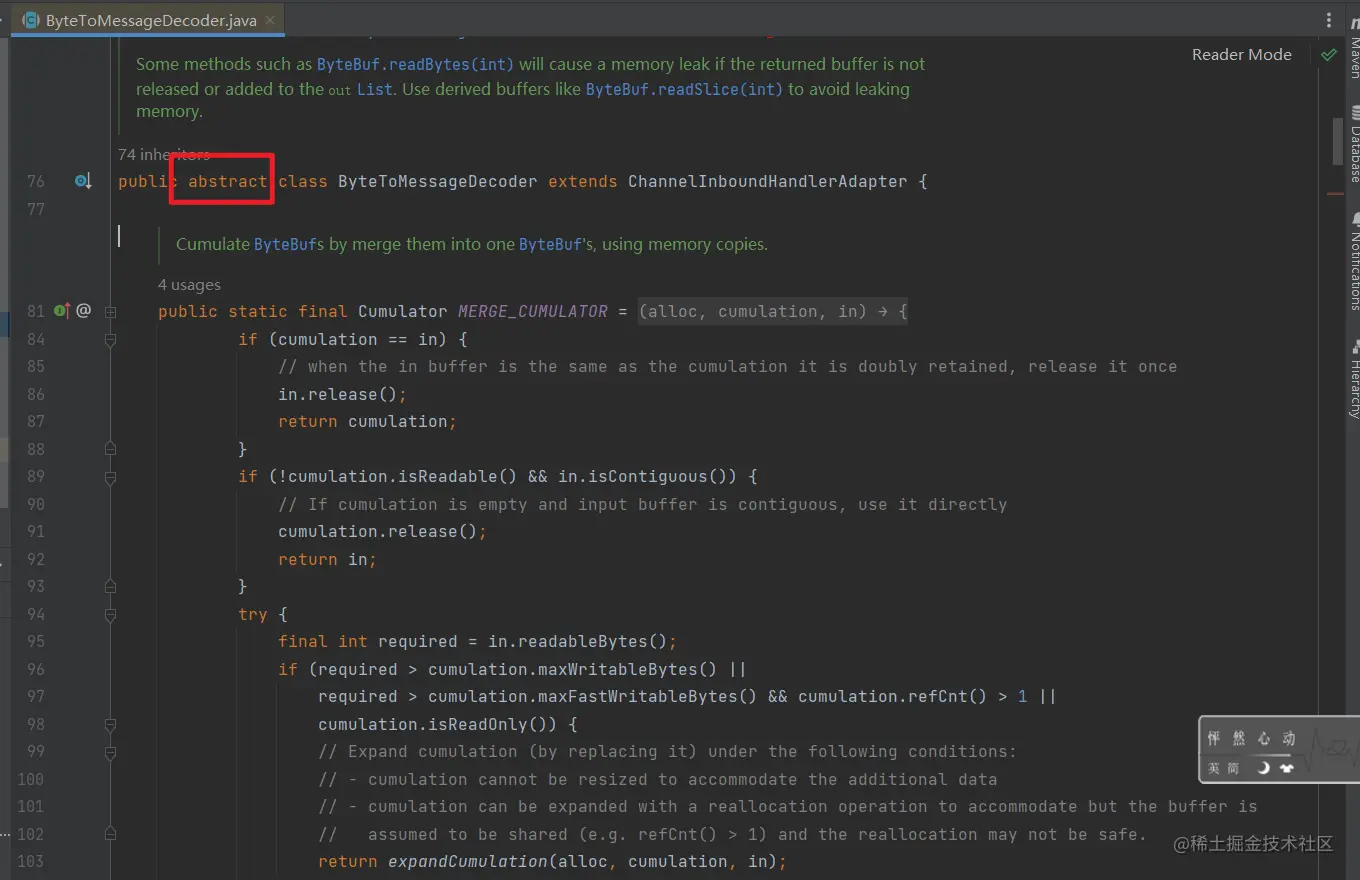Collapse block at closing brace on line 88
The width and height of the screenshot is (1360, 880).
[110, 449]
